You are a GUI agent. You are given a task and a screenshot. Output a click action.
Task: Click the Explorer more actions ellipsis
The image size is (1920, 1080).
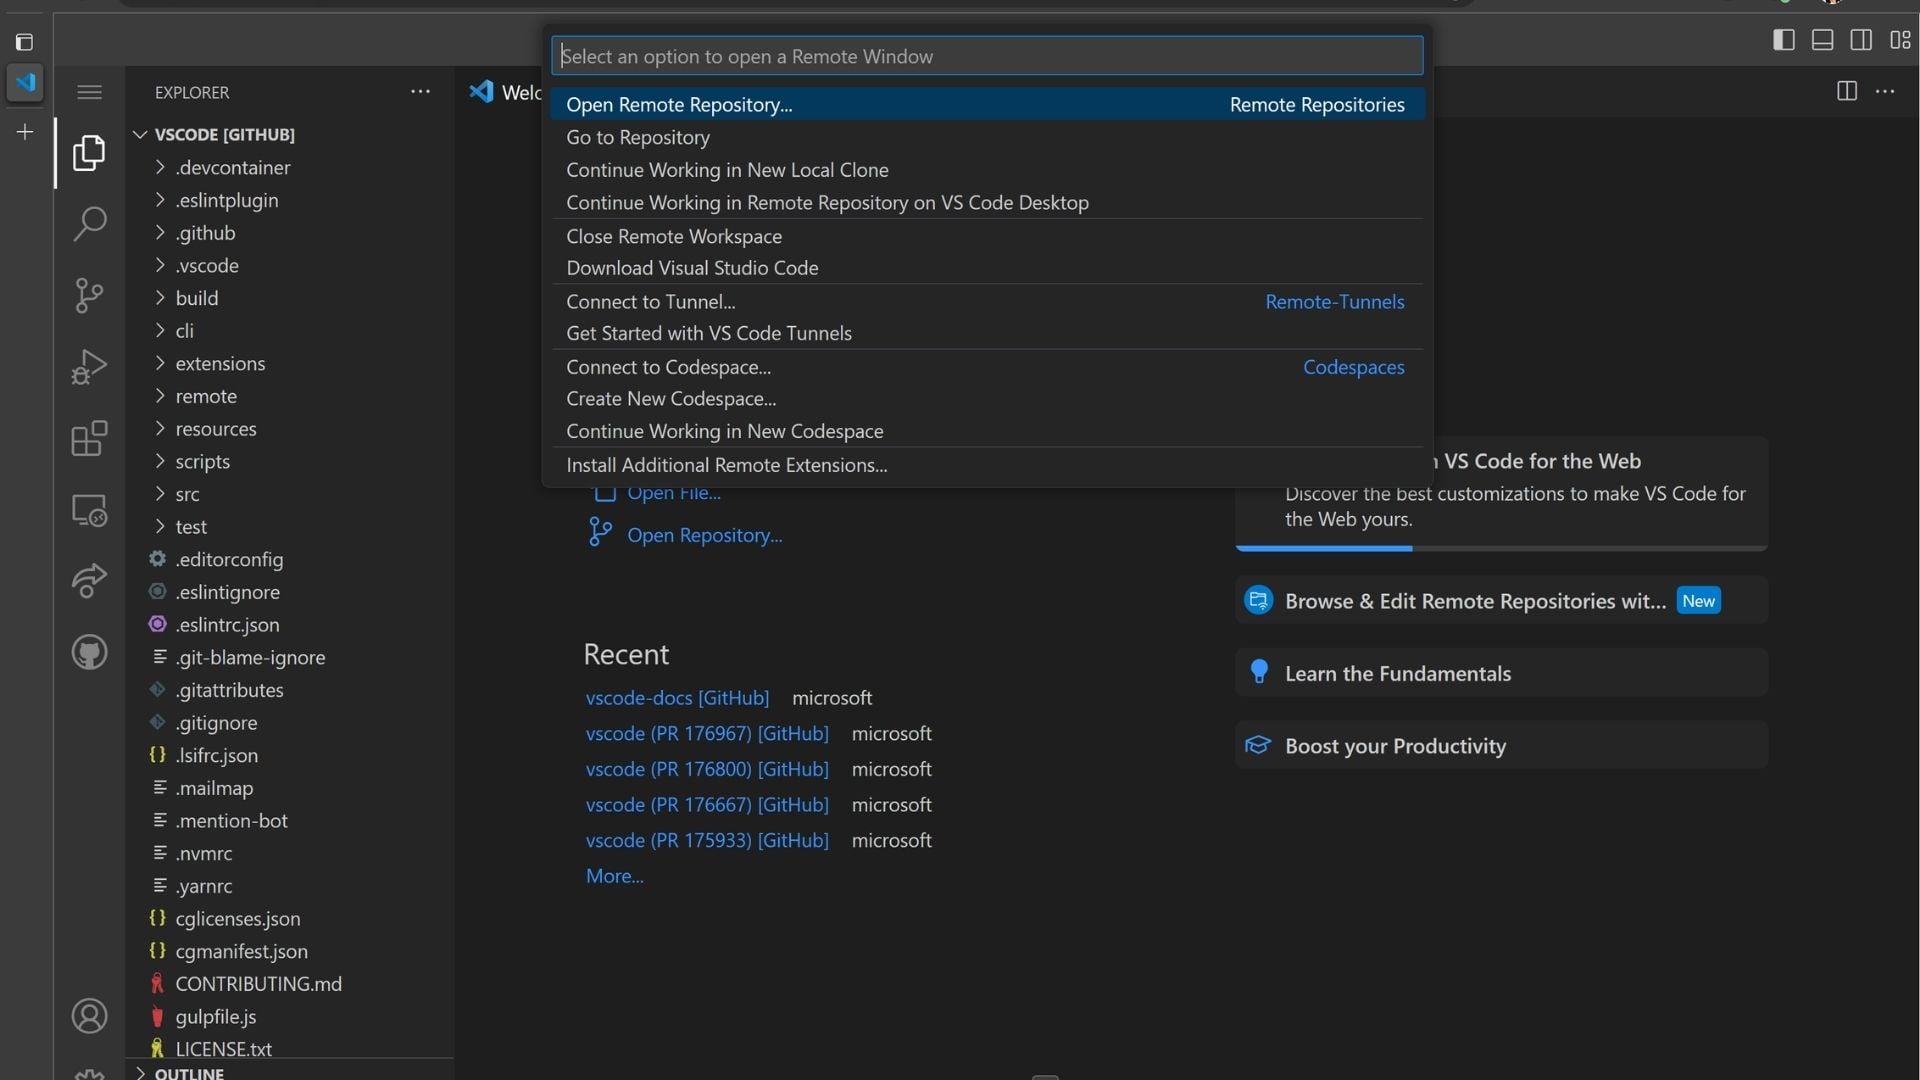click(420, 91)
